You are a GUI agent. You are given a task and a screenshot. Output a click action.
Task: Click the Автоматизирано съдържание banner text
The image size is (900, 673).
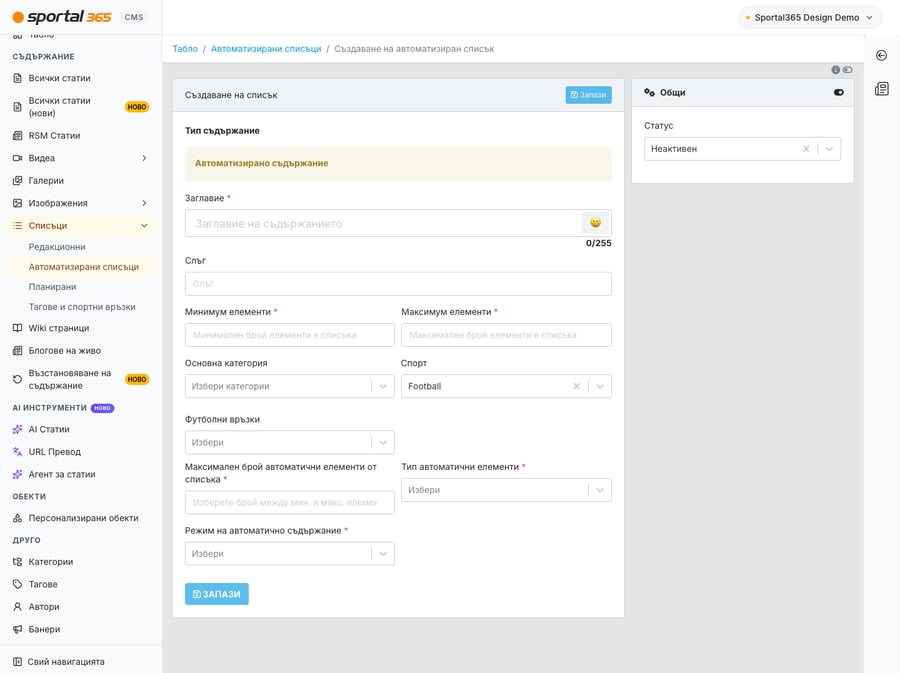coord(261,164)
